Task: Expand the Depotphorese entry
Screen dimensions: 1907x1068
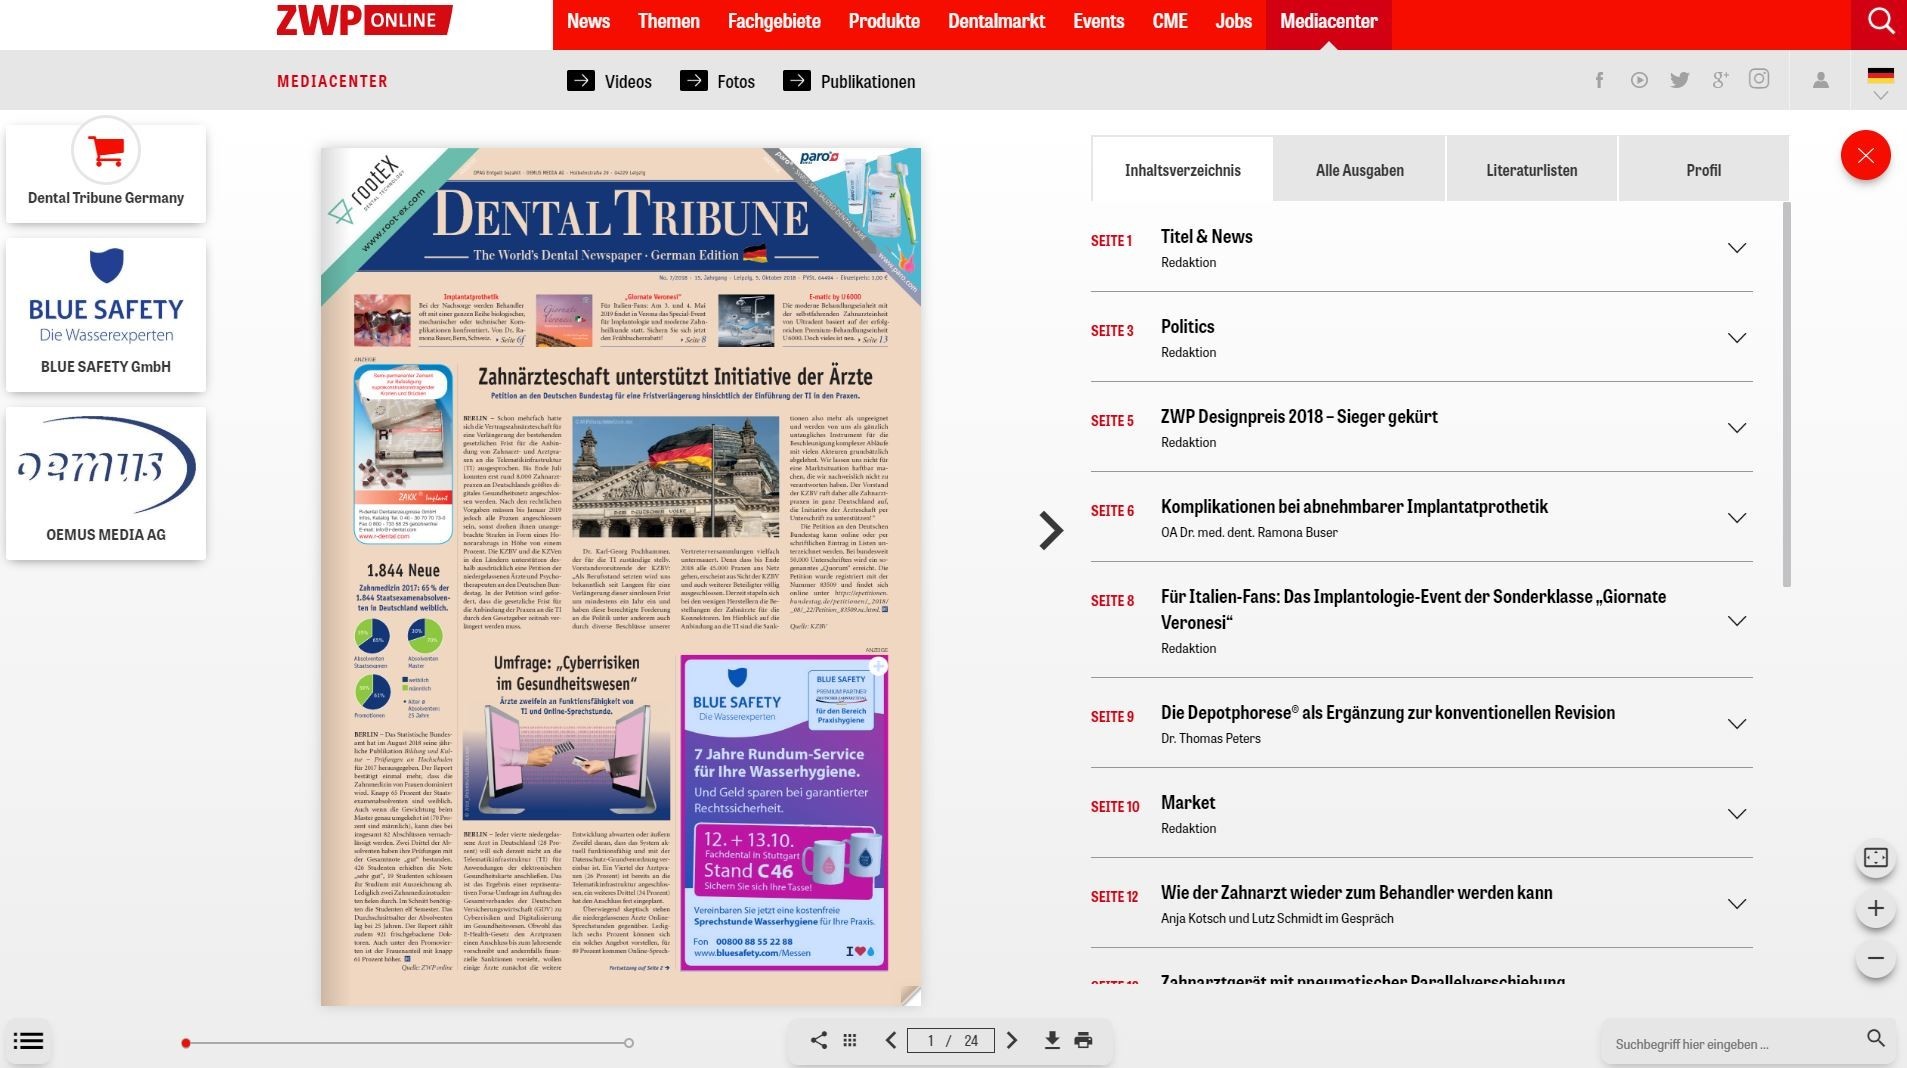Action: pos(1737,724)
